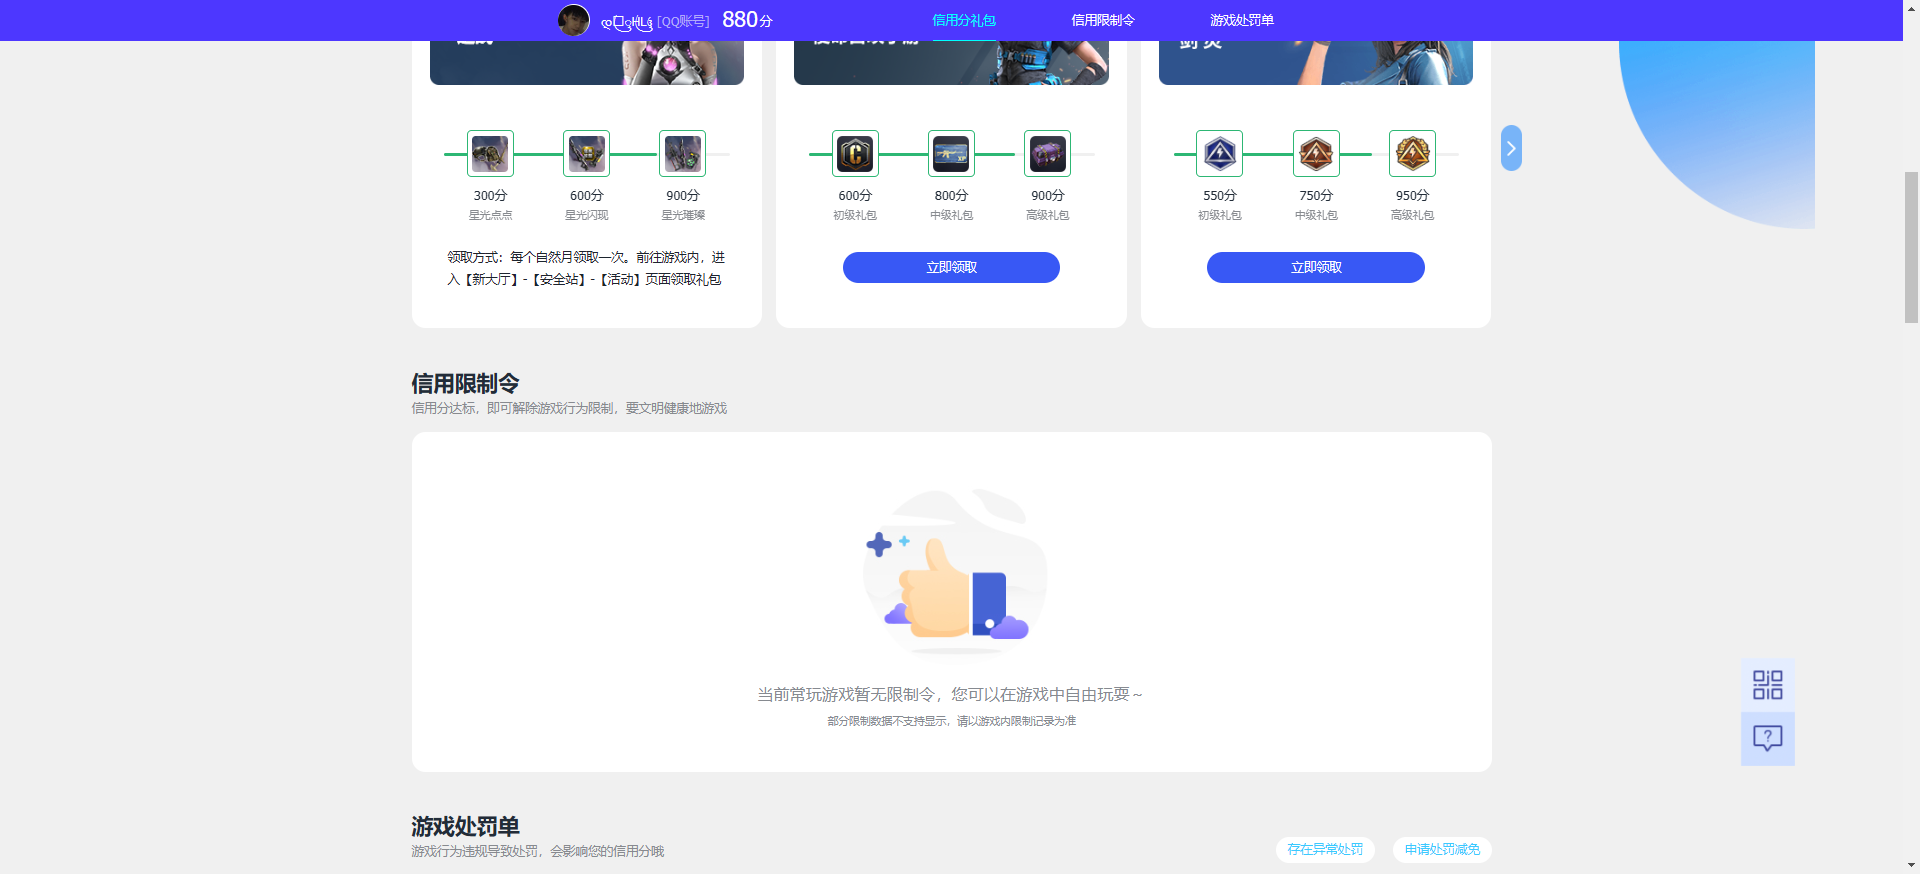Select the 900分 高级礼包 chest icon
1920x874 pixels.
[x=1047, y=154]
